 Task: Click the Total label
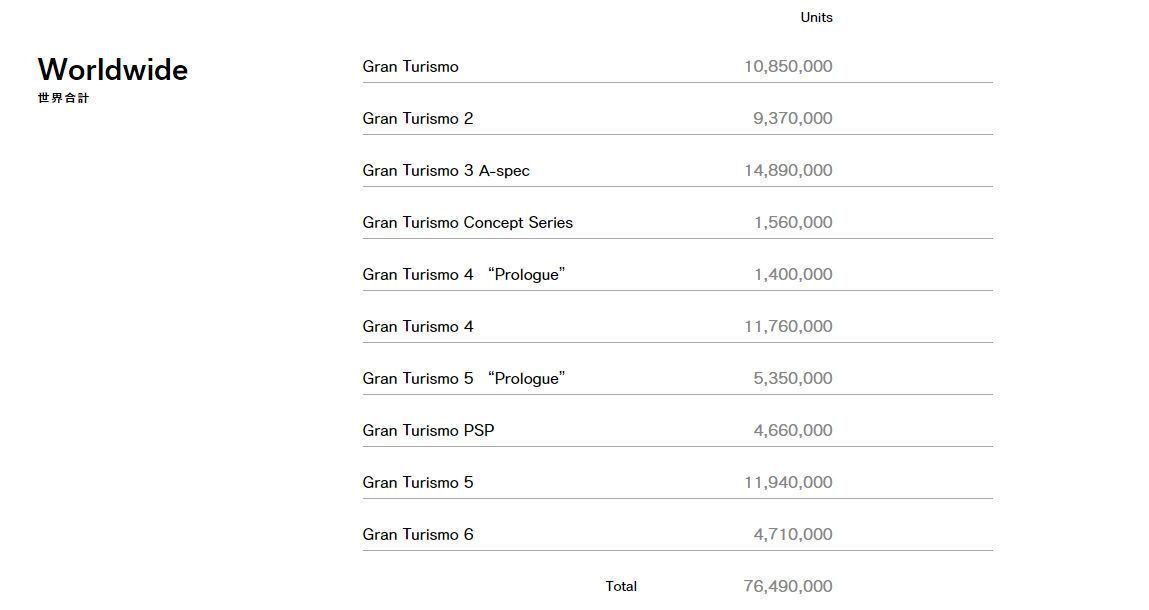click(x=621, y=587)
